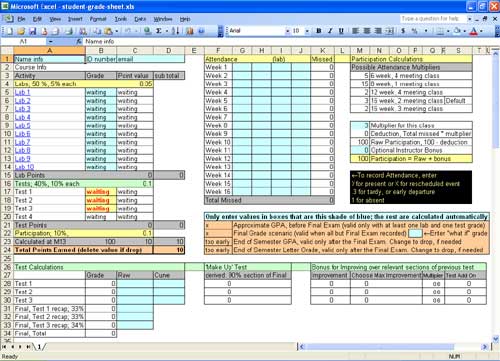Viewport: 500px width, 361px height.
Task: Follow the Lab 9 hyperlink
Action: 22,159
